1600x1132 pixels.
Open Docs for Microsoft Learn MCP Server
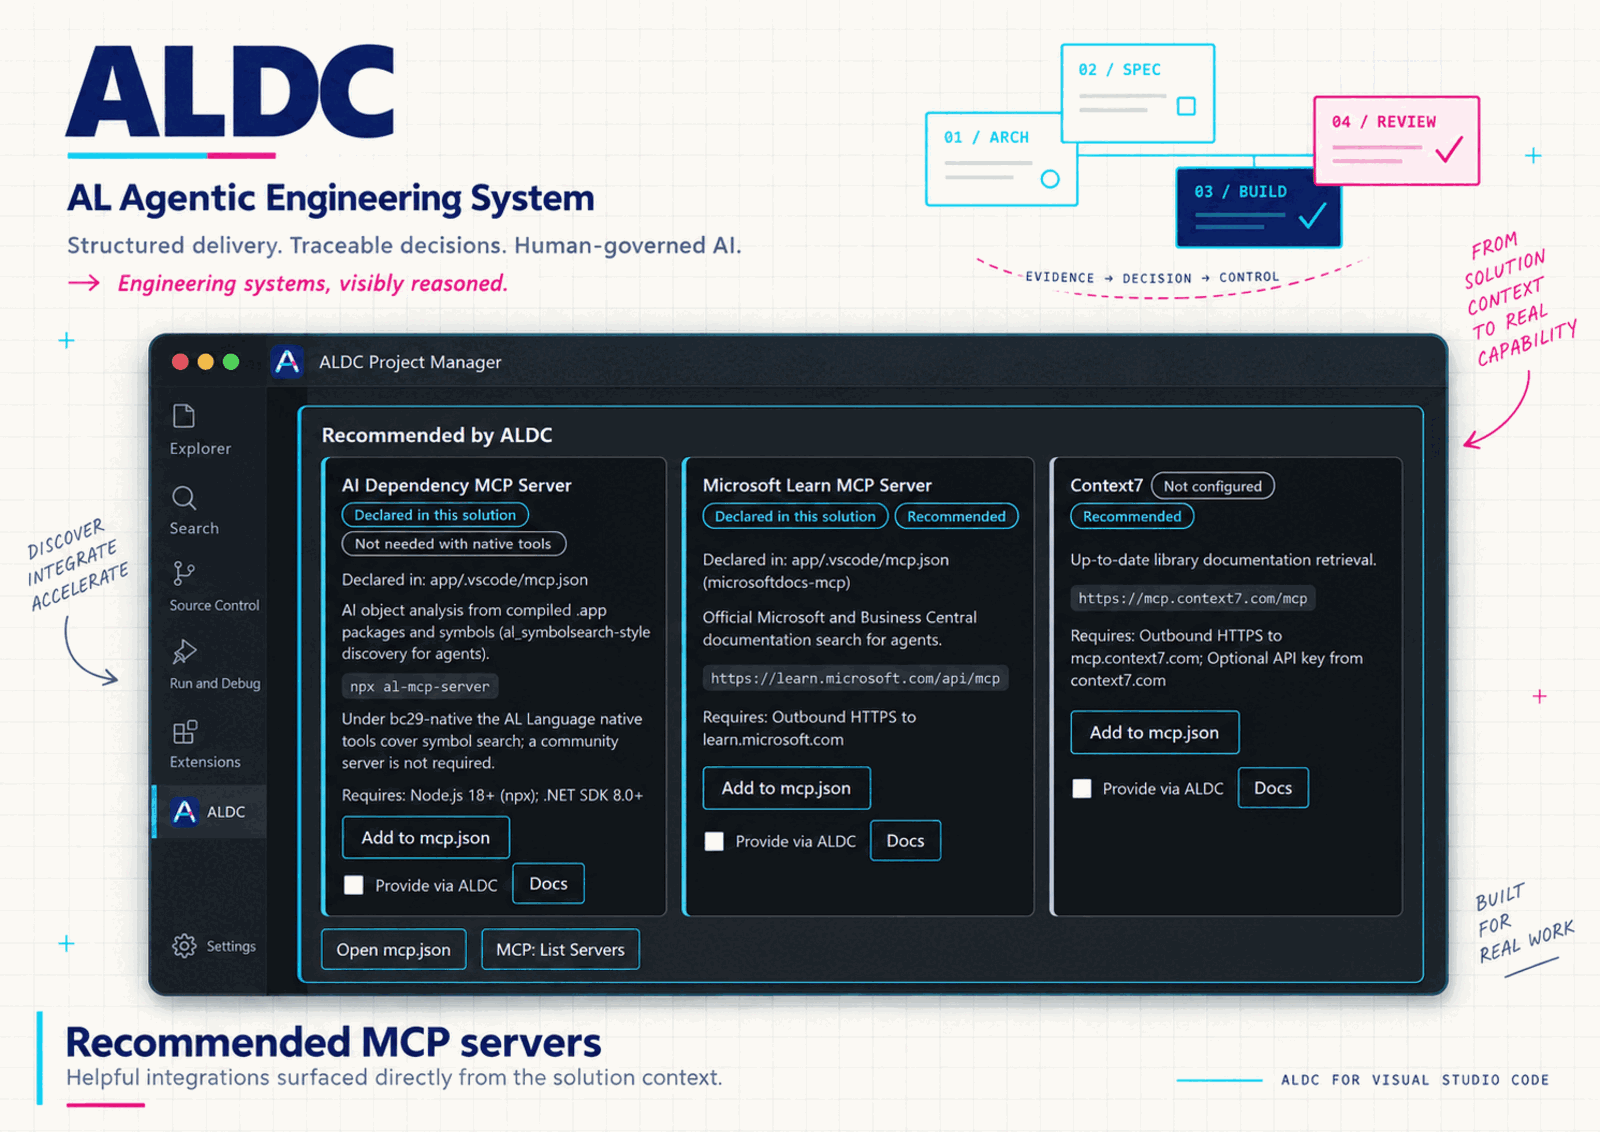905,841
